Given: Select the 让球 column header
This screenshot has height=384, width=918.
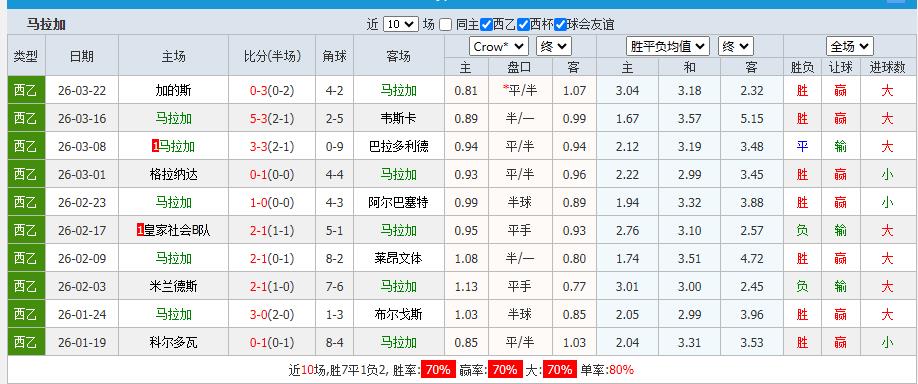Looking at the screenshot, I should [840, 67].
